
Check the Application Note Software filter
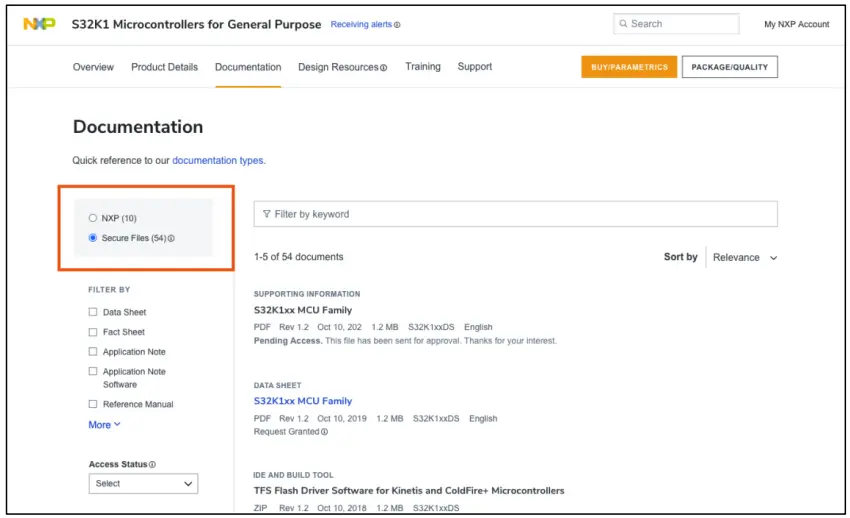click(x=93, y=371)
